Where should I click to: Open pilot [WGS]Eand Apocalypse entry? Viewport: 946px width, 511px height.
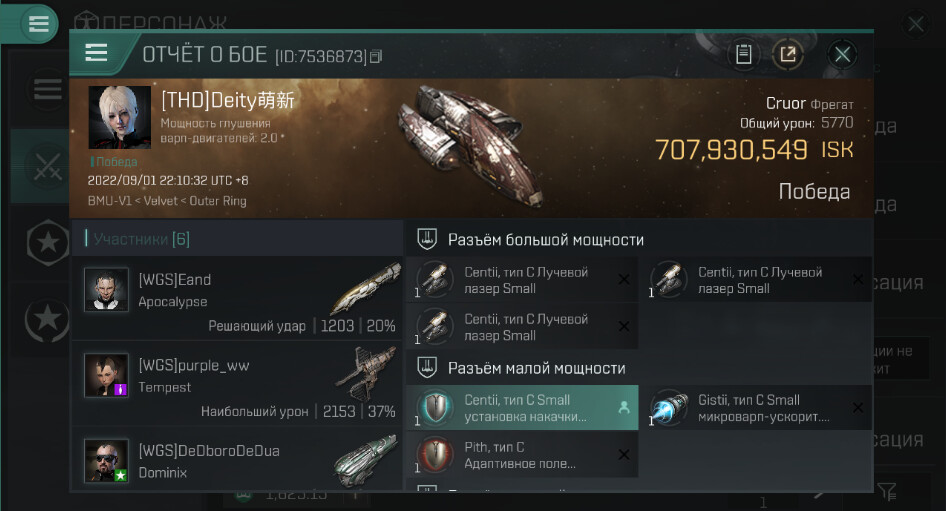coord(236,299)
